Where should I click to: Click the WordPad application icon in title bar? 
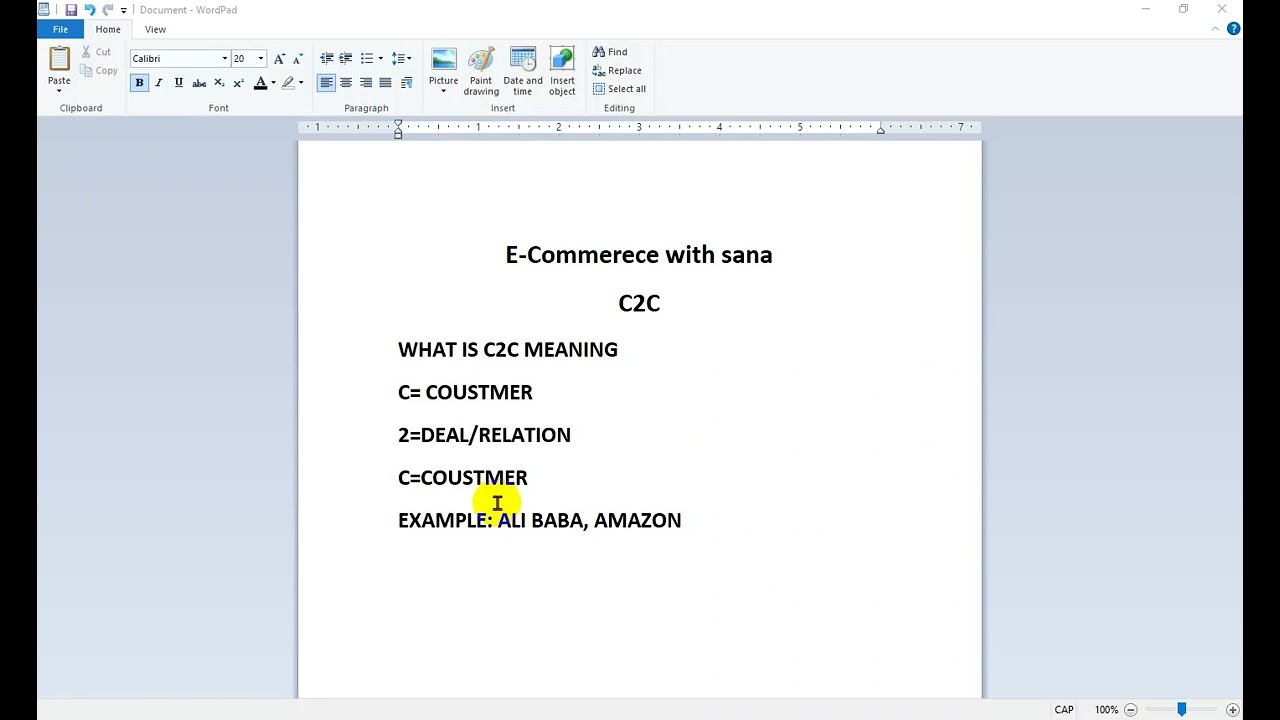click(x=44, y=10)
